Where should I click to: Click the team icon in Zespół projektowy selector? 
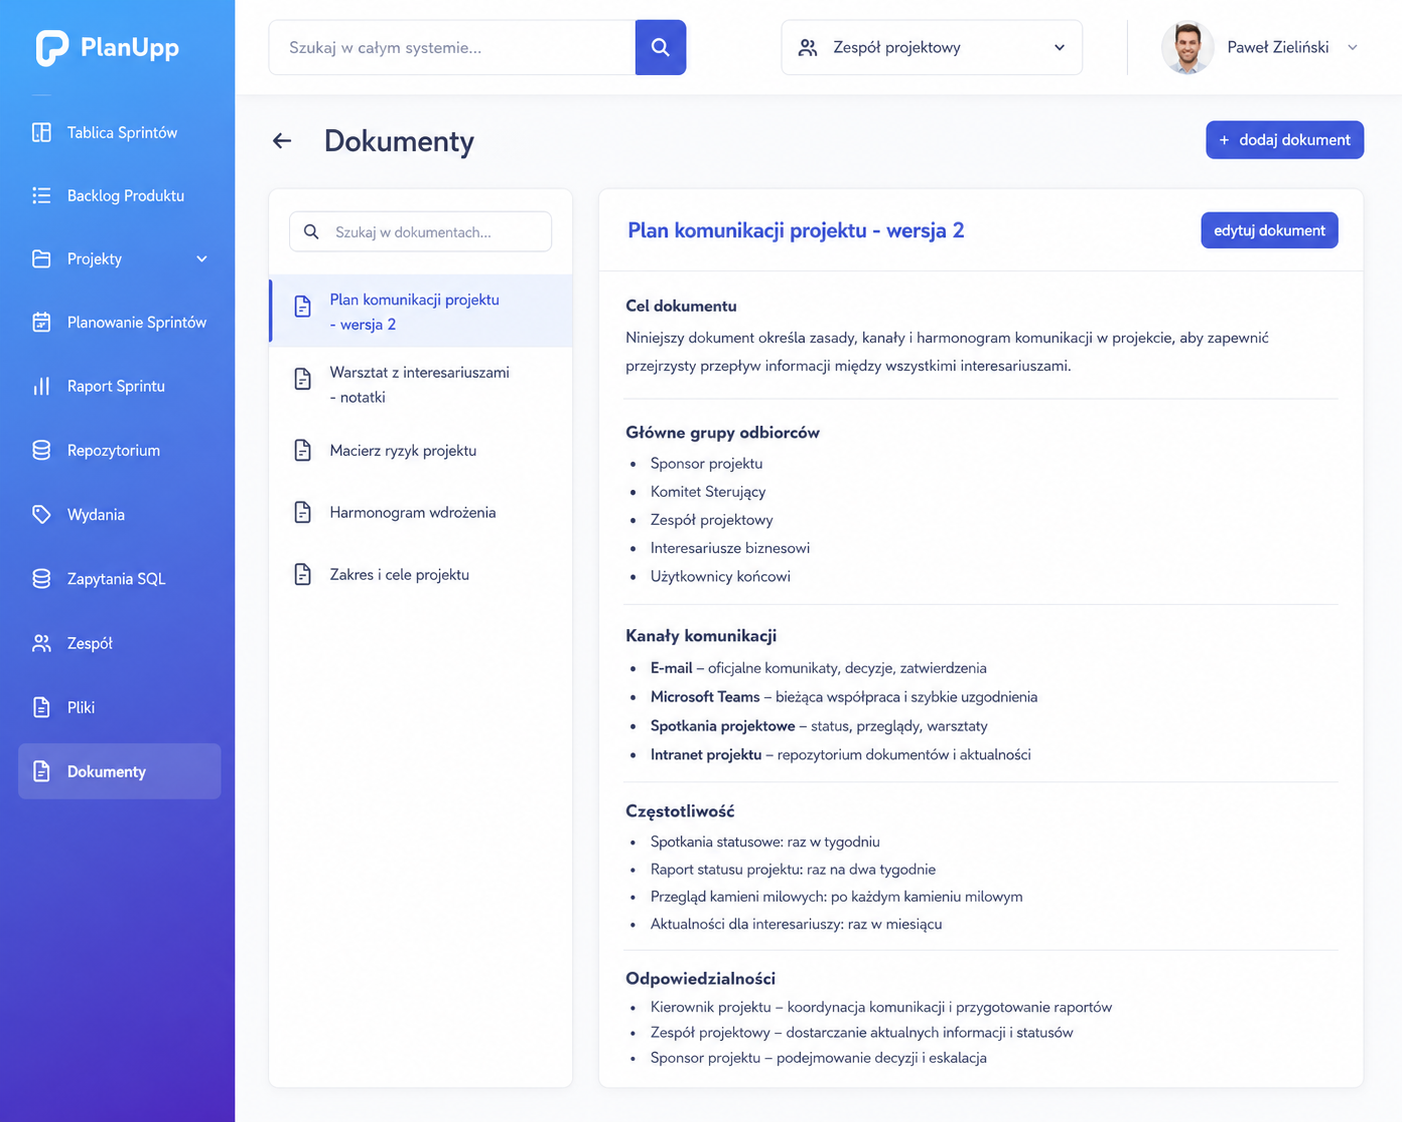point(808,47)
